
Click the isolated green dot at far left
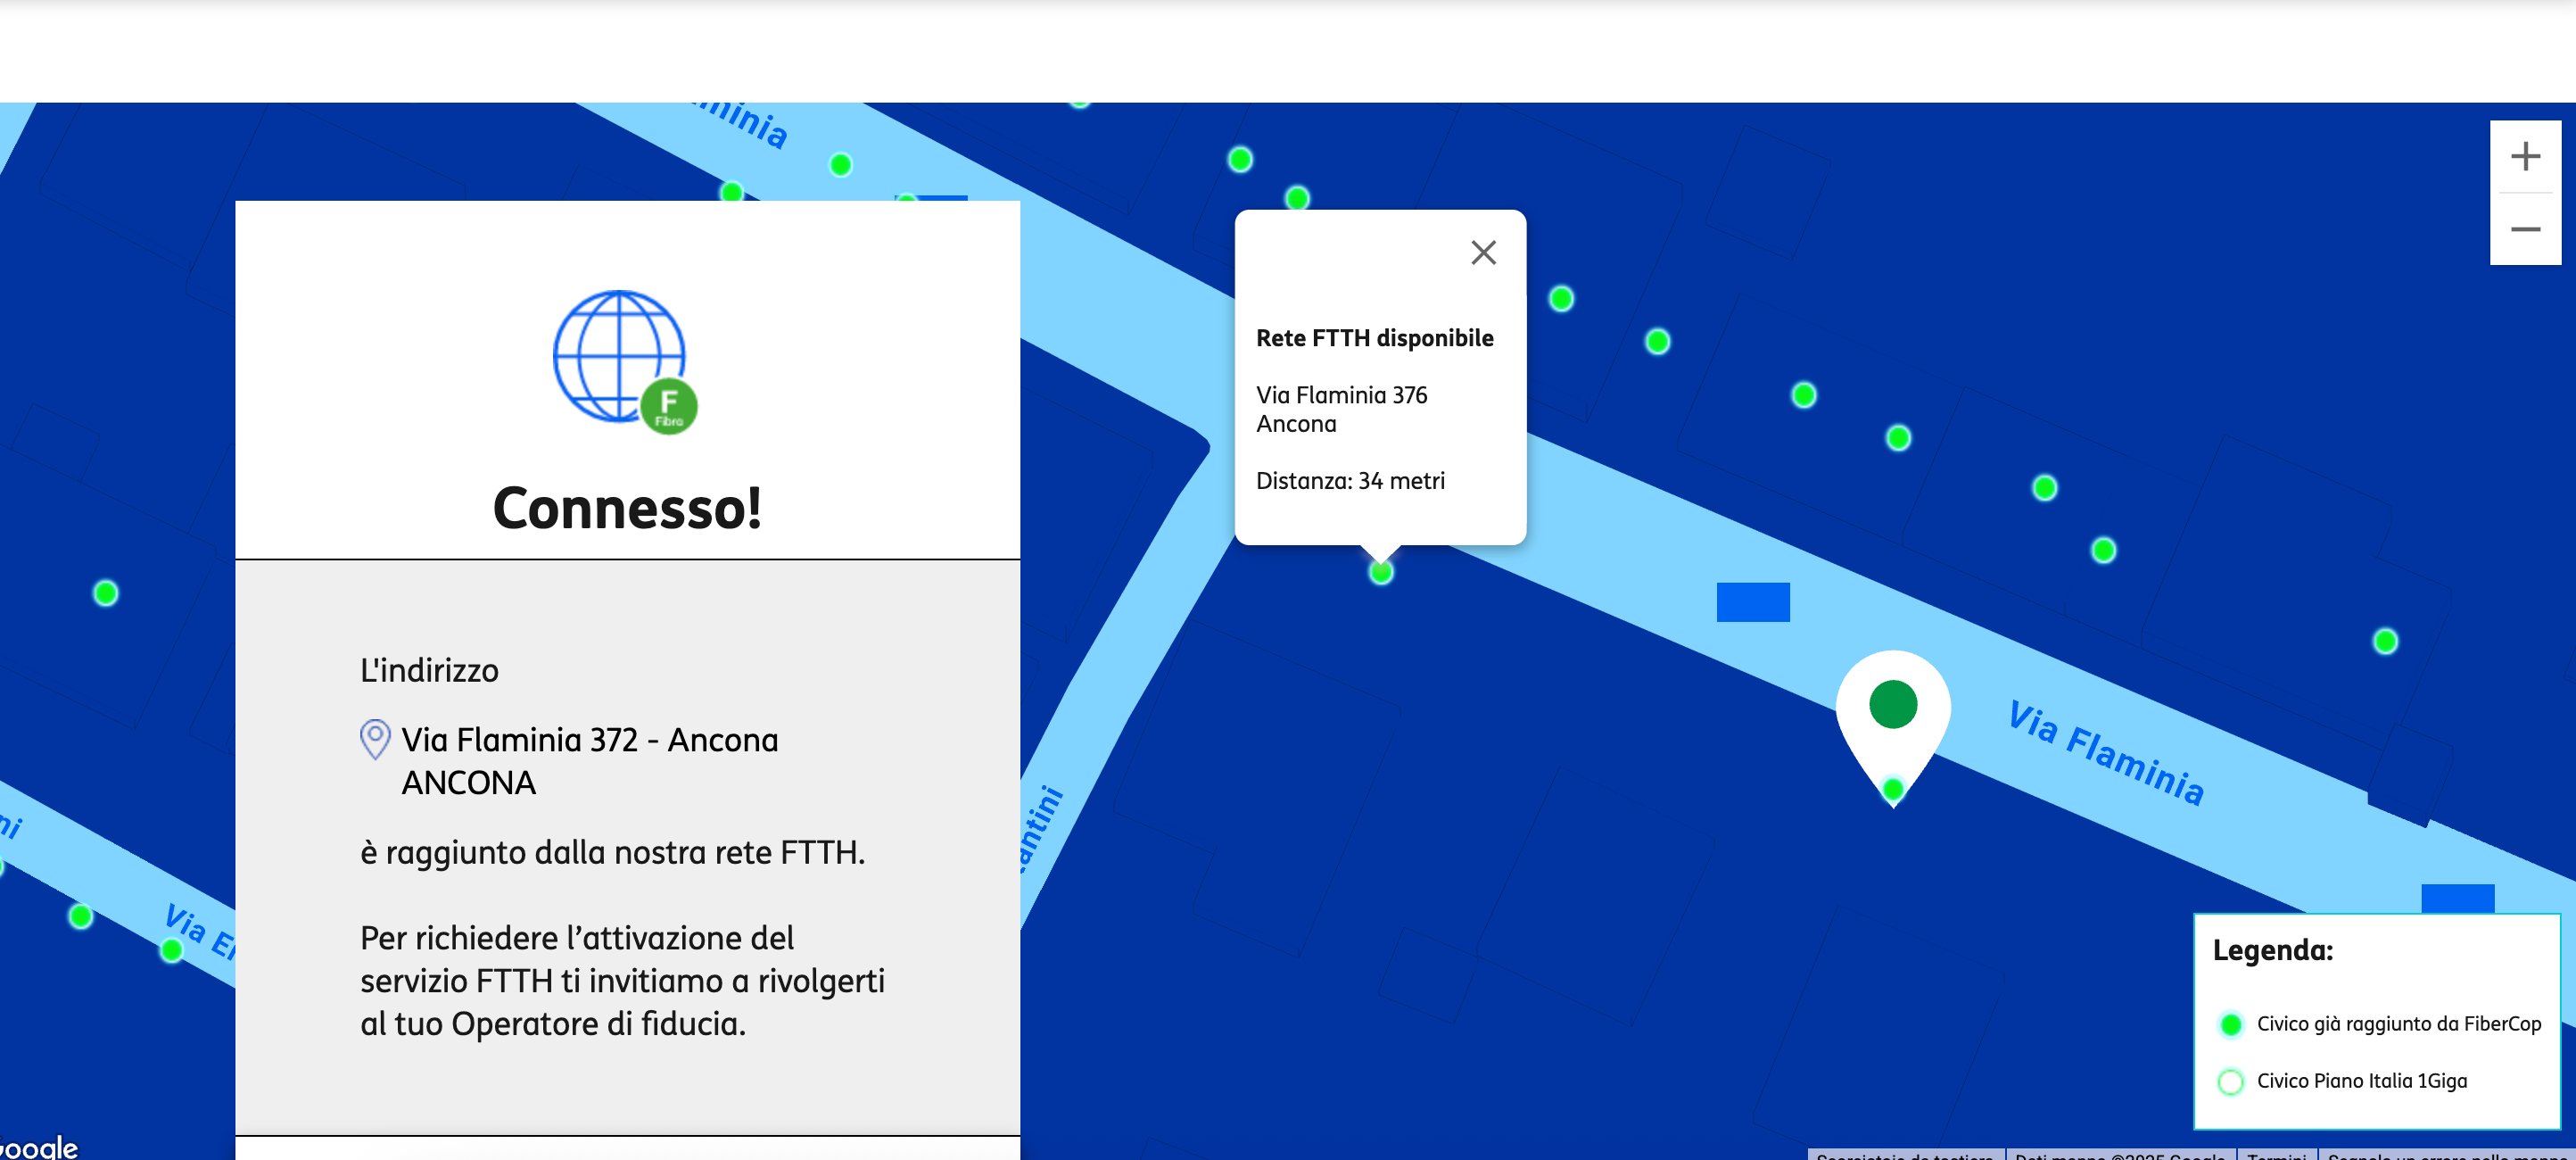(x=105, y=593)
